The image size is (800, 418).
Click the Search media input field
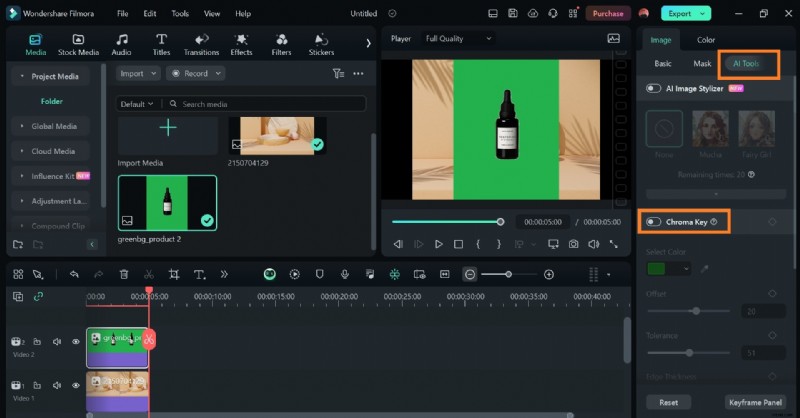(265, 104)
